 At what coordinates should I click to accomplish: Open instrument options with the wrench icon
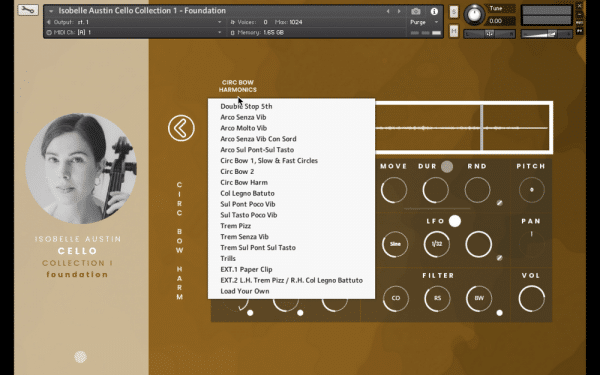tap(28, 10)
